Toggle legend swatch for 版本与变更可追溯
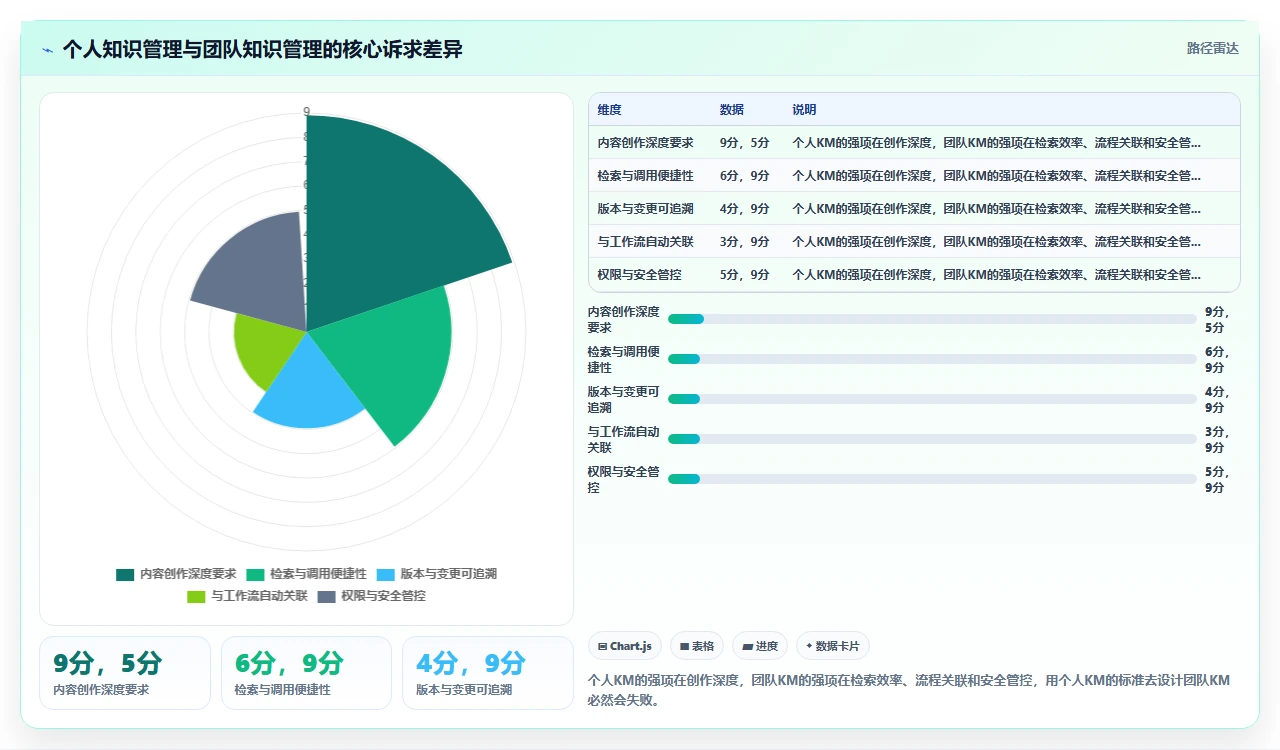The image size is (1280, 750). pos(386,574)
